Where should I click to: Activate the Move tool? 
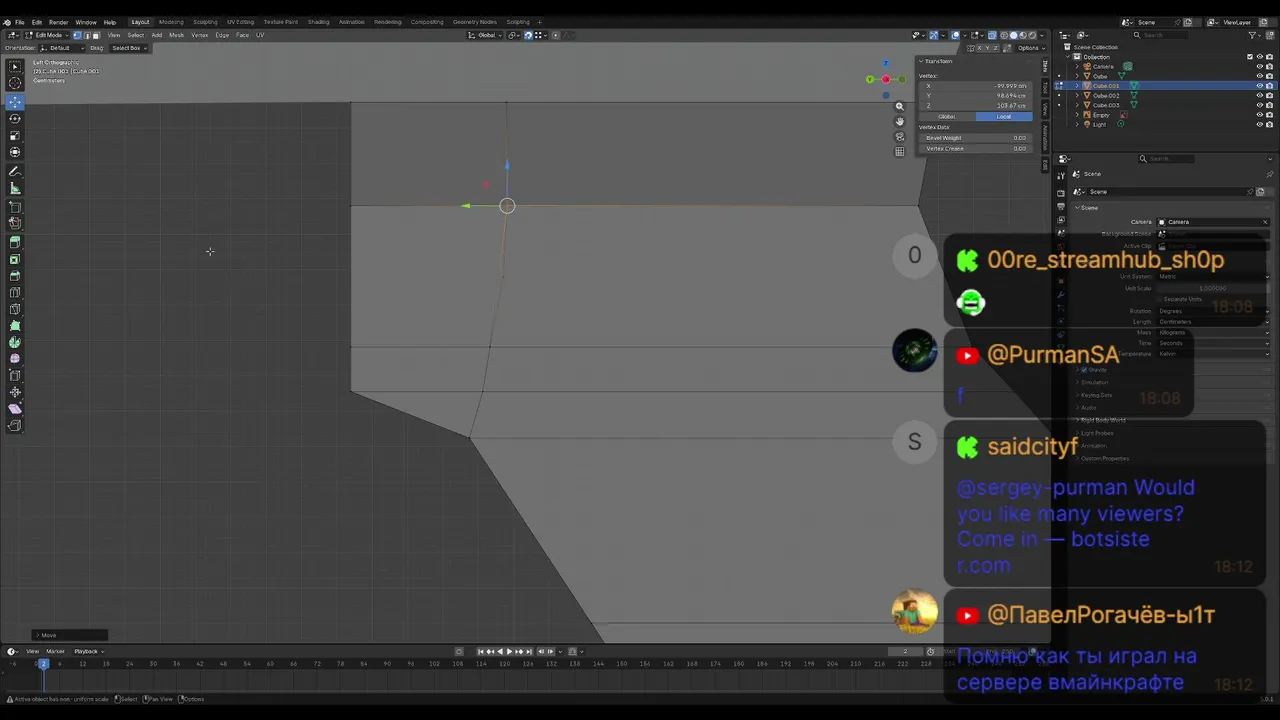coord(15,102)
